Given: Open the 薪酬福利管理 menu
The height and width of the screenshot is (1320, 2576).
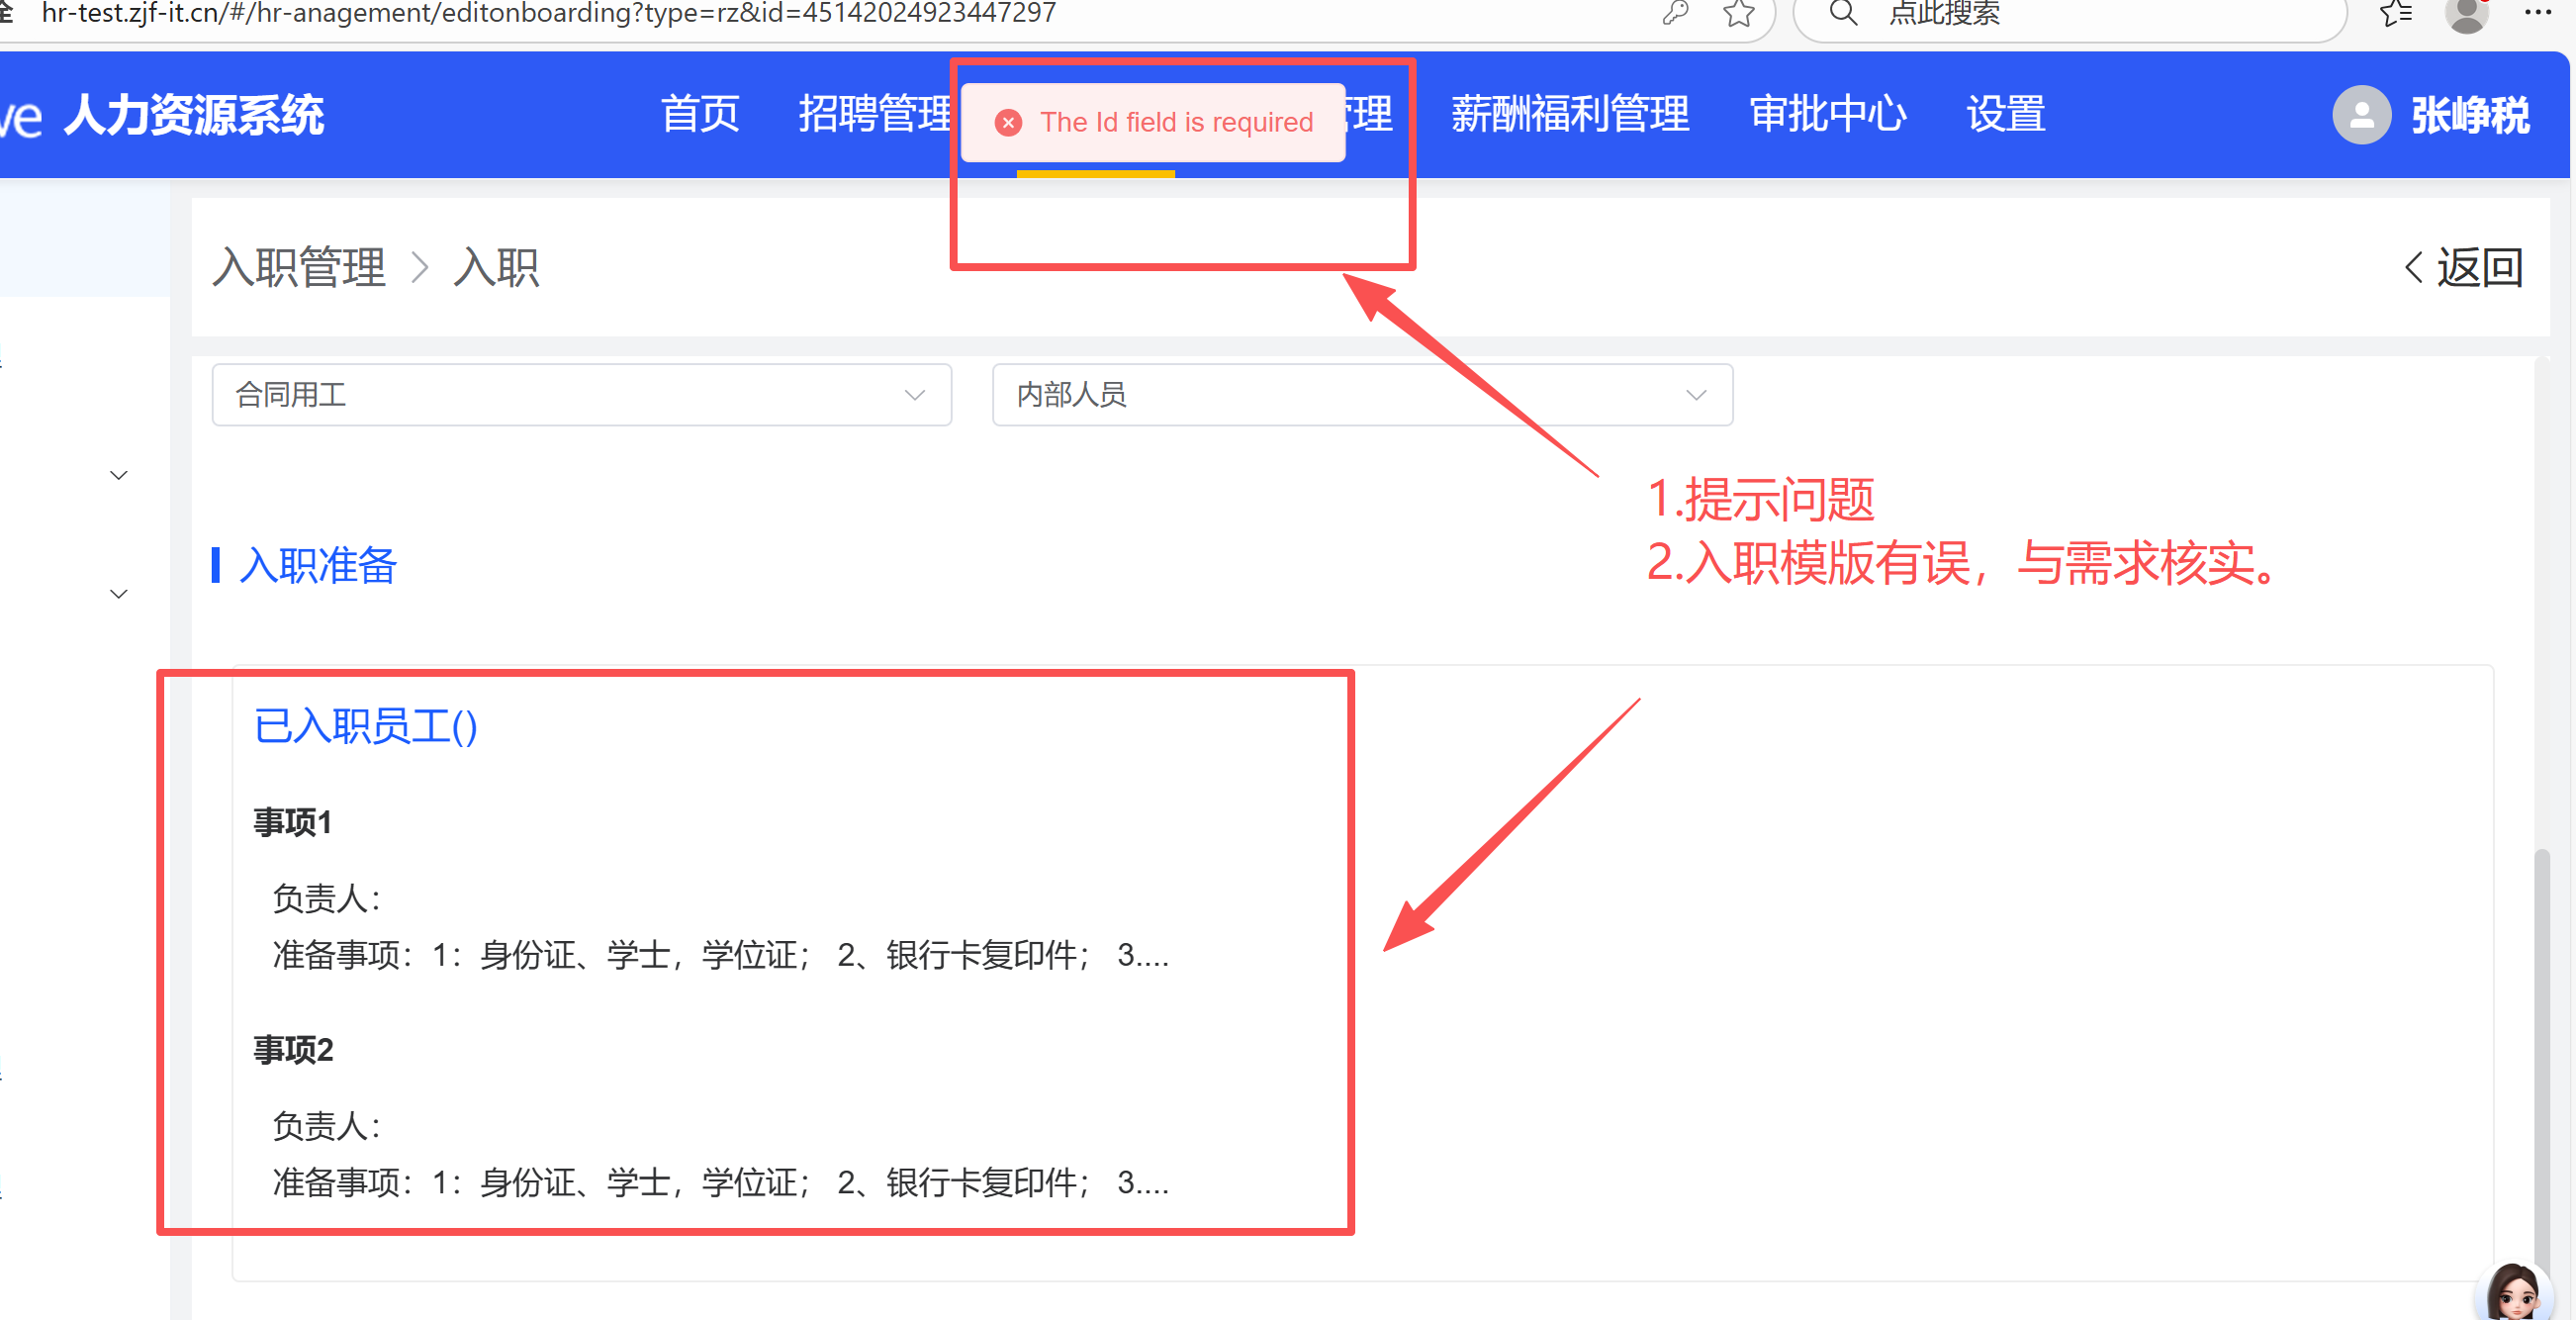Looking at the screenshot, I should click(1570, 114).
